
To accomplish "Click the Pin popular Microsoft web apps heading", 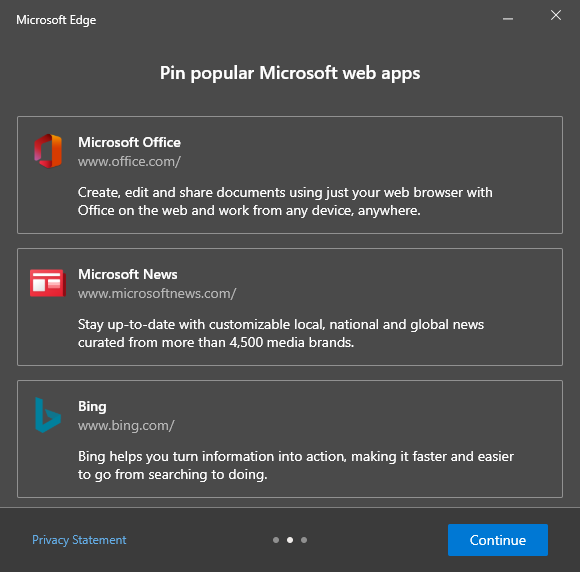I will coord(290,73).
